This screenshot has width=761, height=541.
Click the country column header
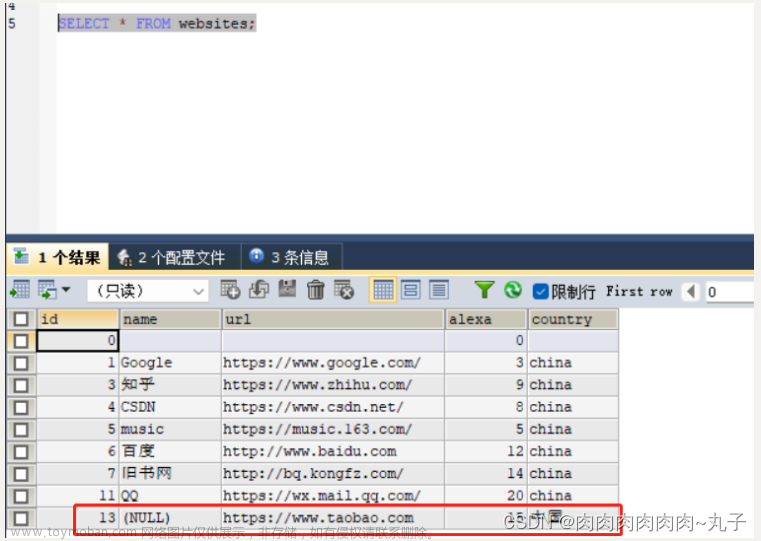[573, 319]
